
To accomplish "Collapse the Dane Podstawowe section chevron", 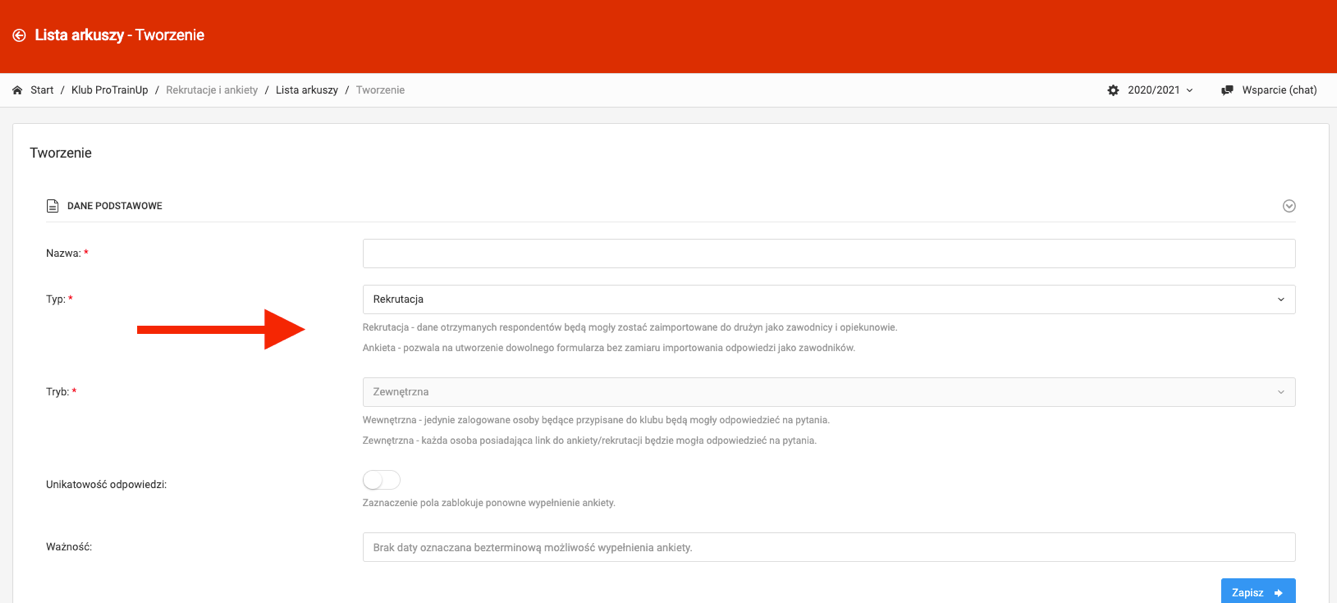I will (1289, 206).
